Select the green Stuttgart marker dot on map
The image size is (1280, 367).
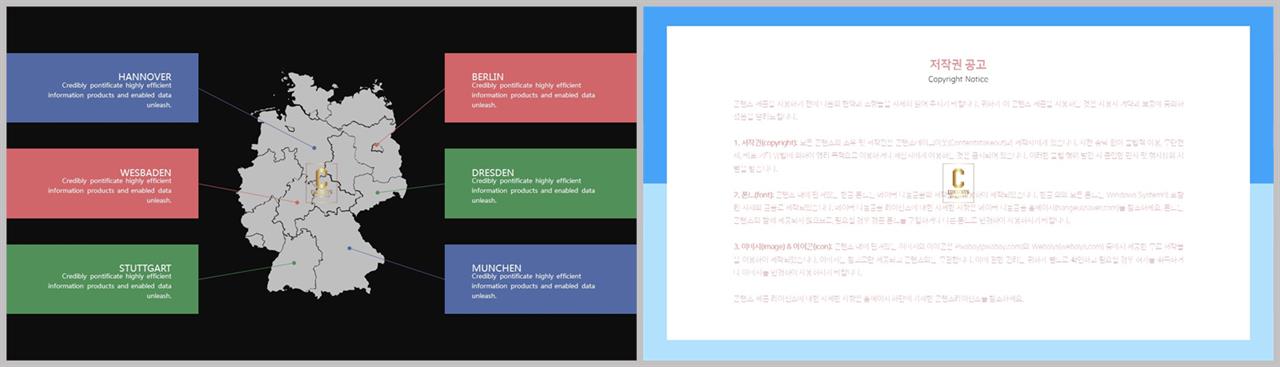[293, 263]
